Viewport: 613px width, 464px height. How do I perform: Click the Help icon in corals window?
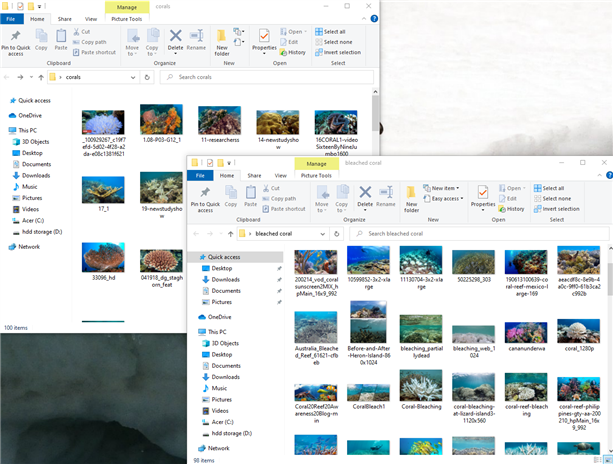tap(374, 18)
